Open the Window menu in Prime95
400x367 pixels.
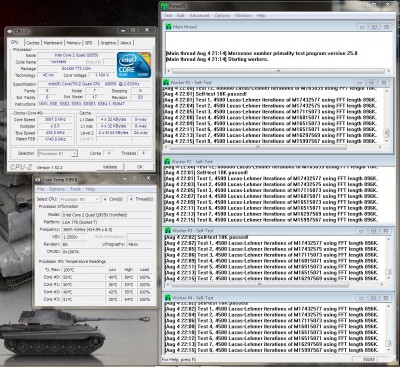point(243,16)
